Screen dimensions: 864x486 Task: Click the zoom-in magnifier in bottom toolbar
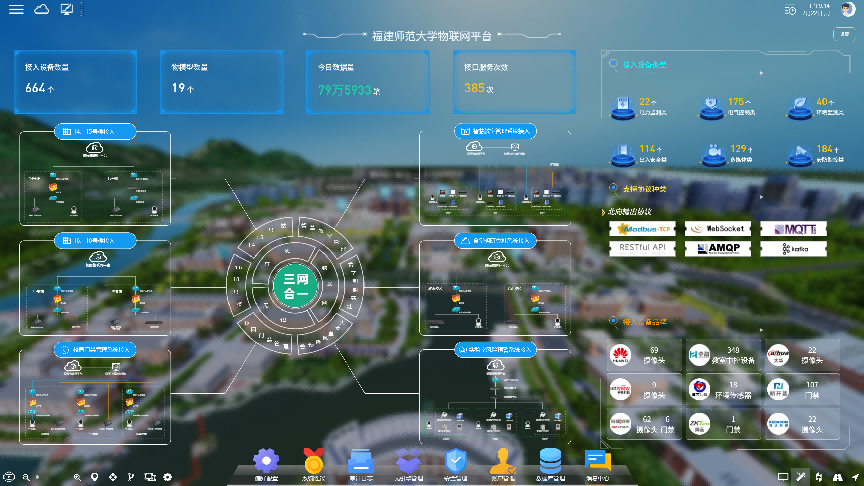coord(77,477)
